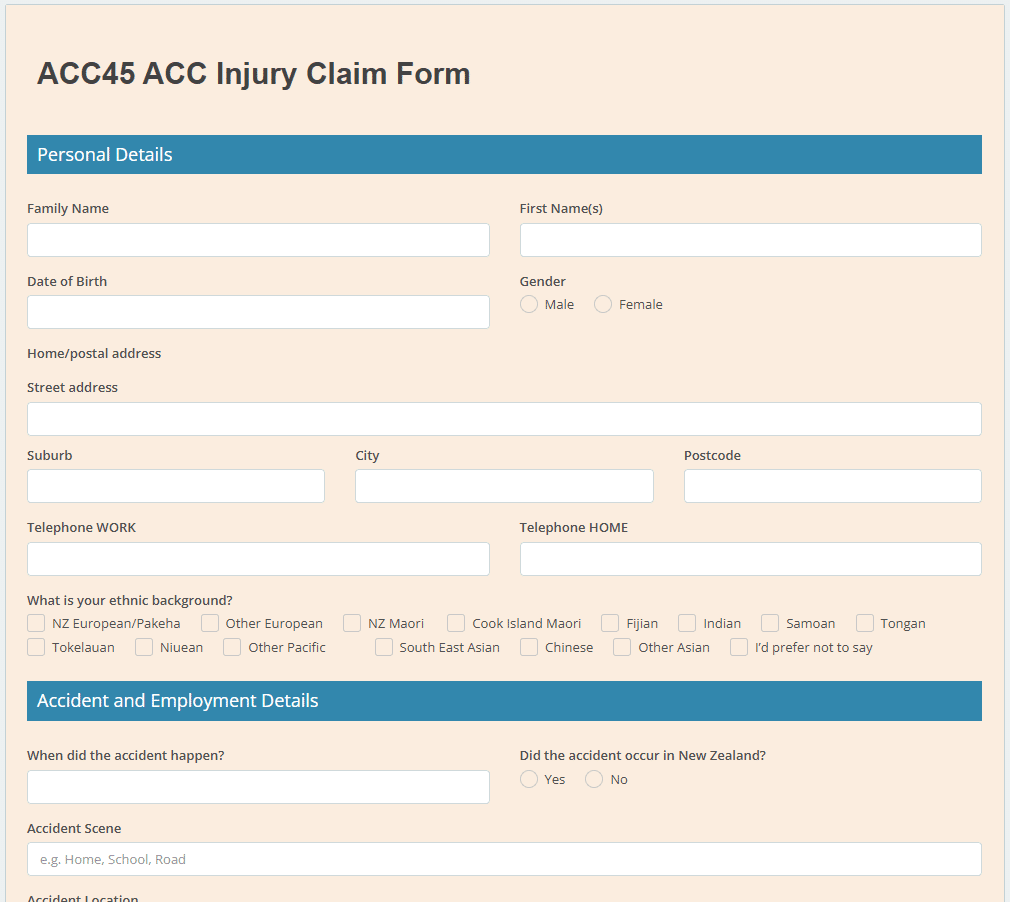Focus the First Name(s) field

750,240
